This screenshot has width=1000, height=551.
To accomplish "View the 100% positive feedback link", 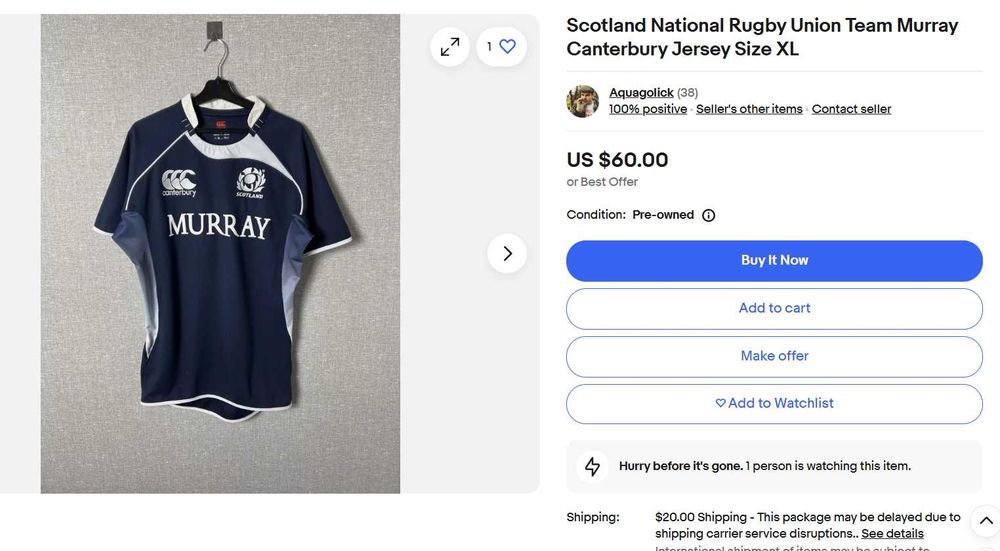I will 648,109.
